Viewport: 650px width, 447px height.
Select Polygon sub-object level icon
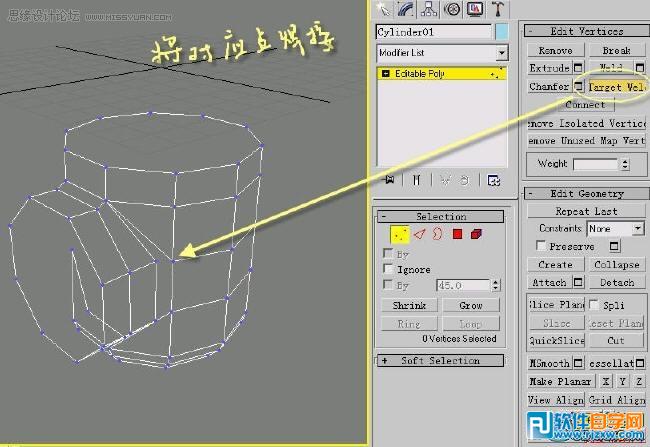pos(457,234)
